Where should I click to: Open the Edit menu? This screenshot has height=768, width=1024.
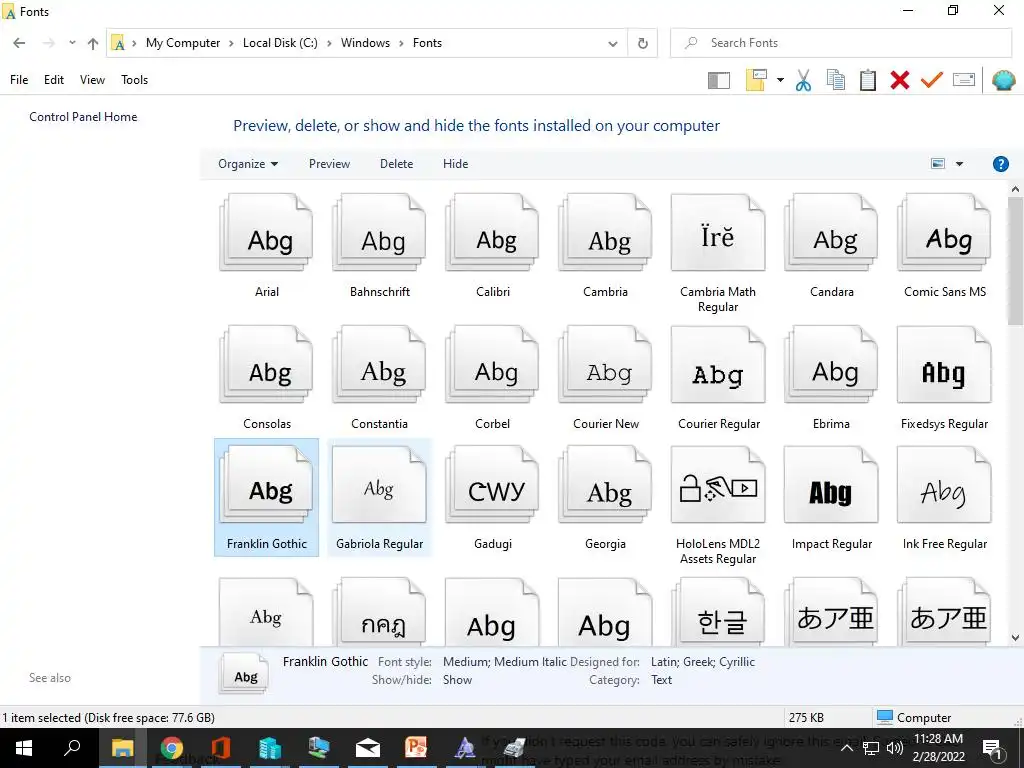point(54,80)
